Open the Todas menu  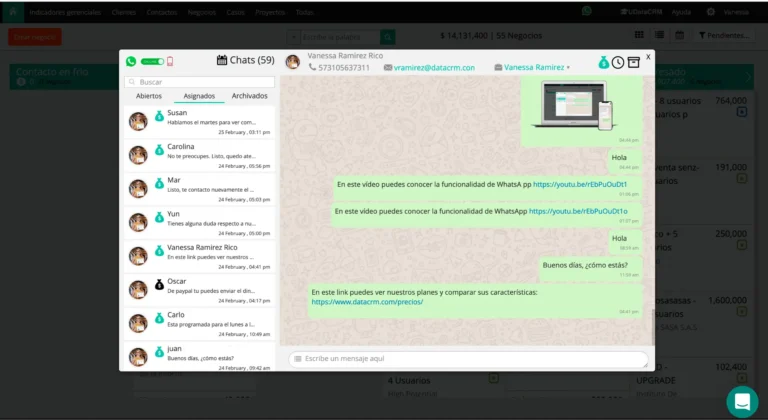[305, 12]
